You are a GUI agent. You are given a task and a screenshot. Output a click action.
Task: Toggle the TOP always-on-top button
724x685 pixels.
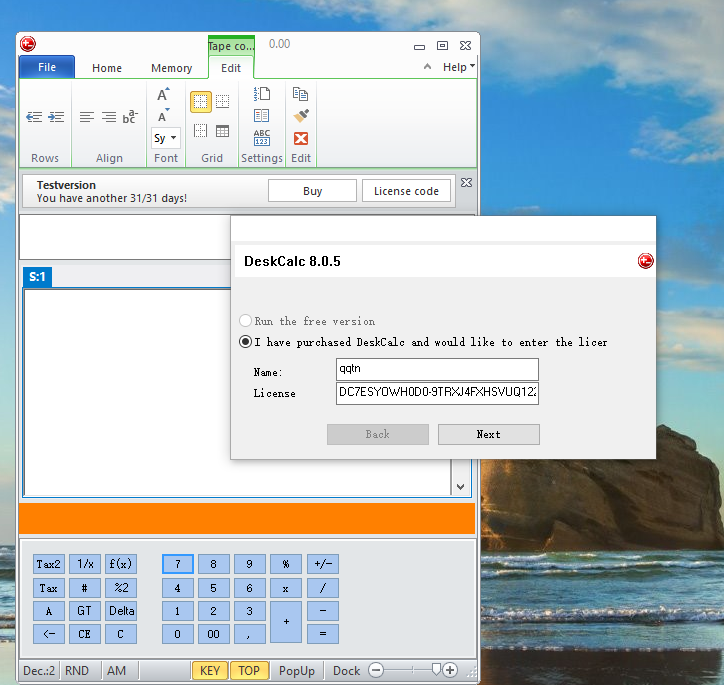pos(249,670)
